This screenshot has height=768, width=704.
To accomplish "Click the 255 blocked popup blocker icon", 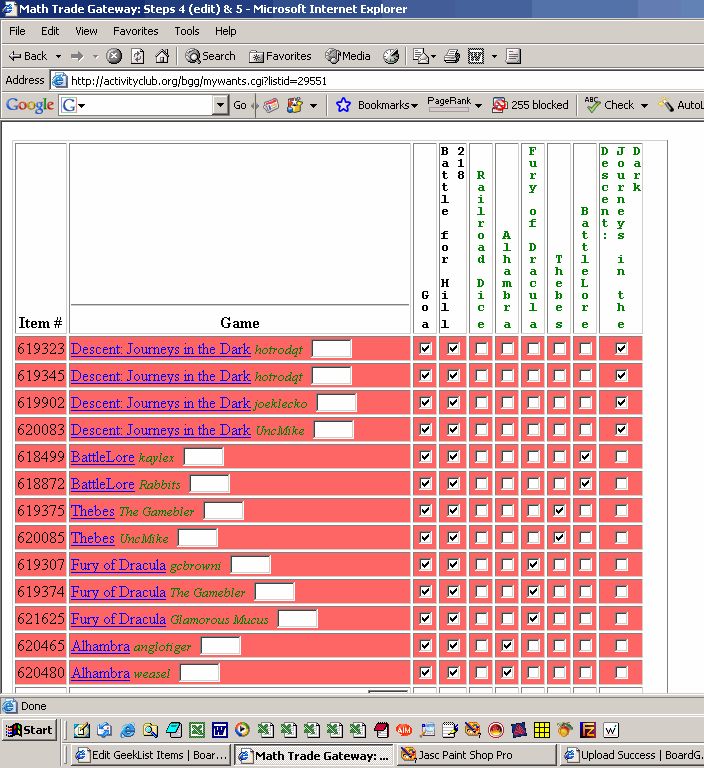I will click(531, 105).
